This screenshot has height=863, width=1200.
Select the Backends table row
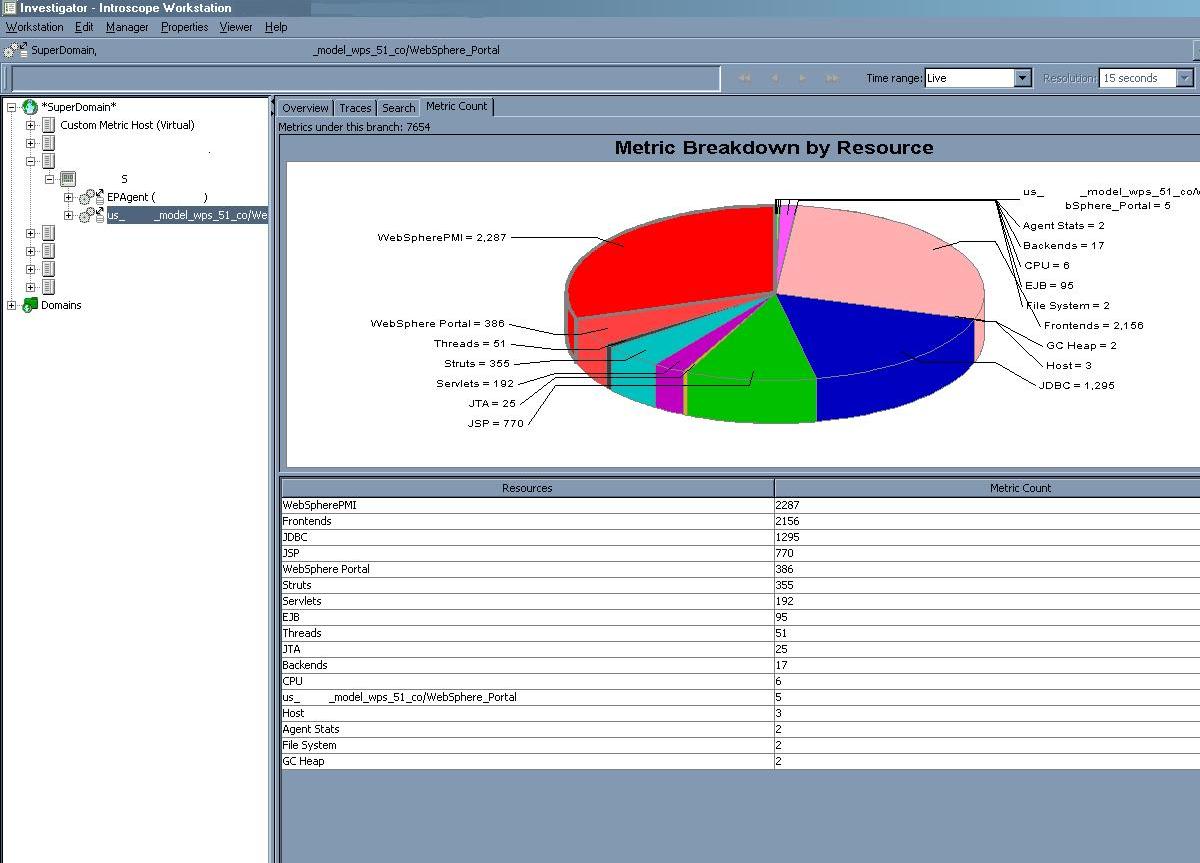tap(740, 665)
